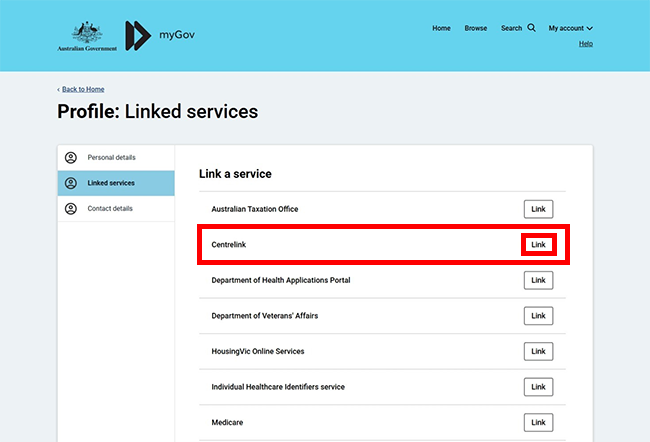Click the myGov logo icon
The image size is (650, 442).
[138, 35]
